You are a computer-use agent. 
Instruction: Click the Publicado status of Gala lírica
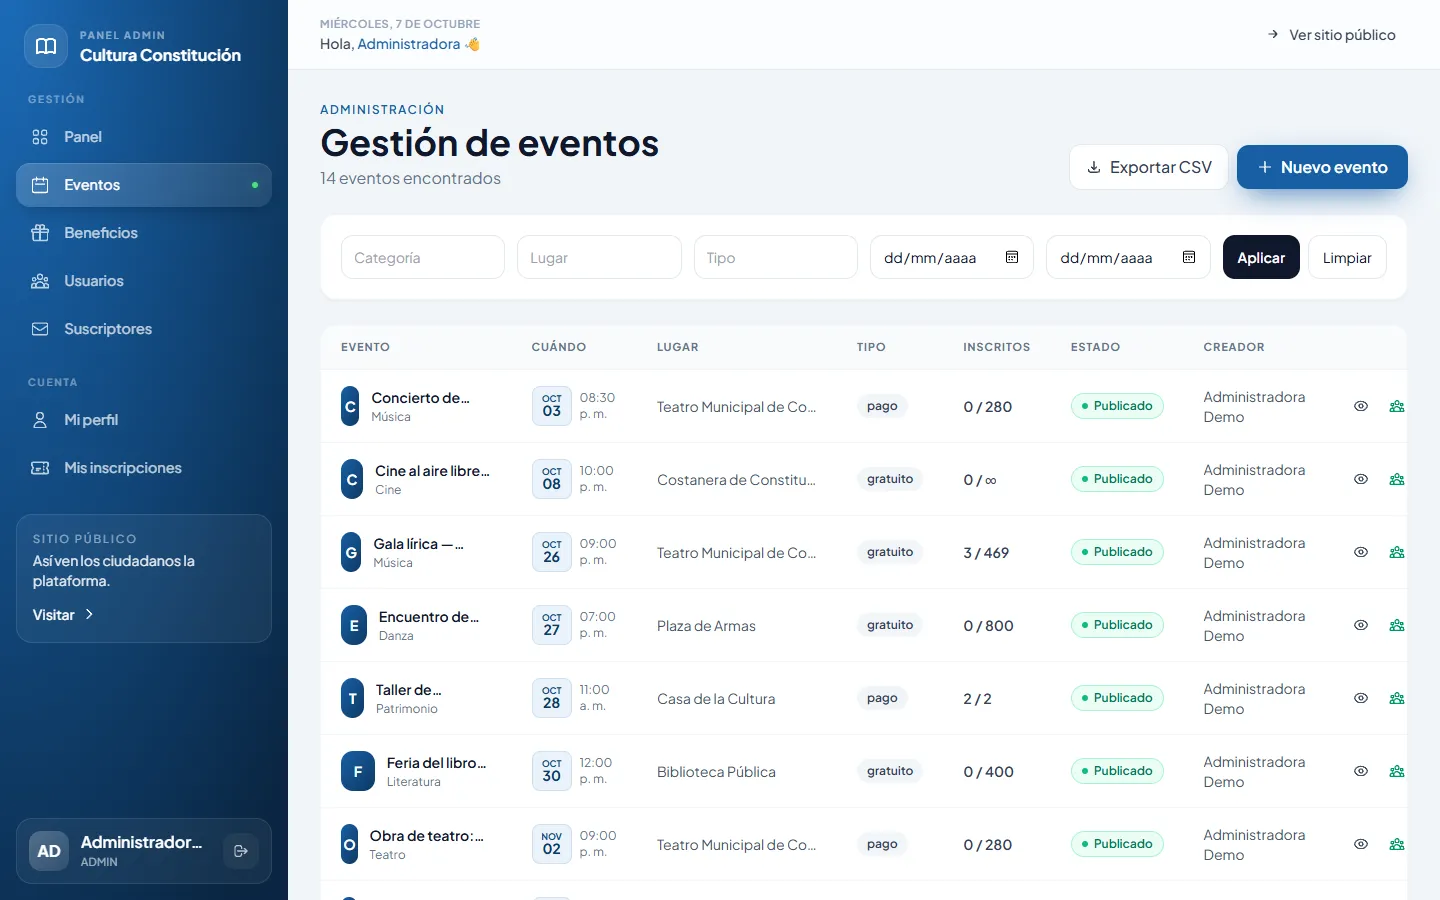click(x=1117, y=552)
